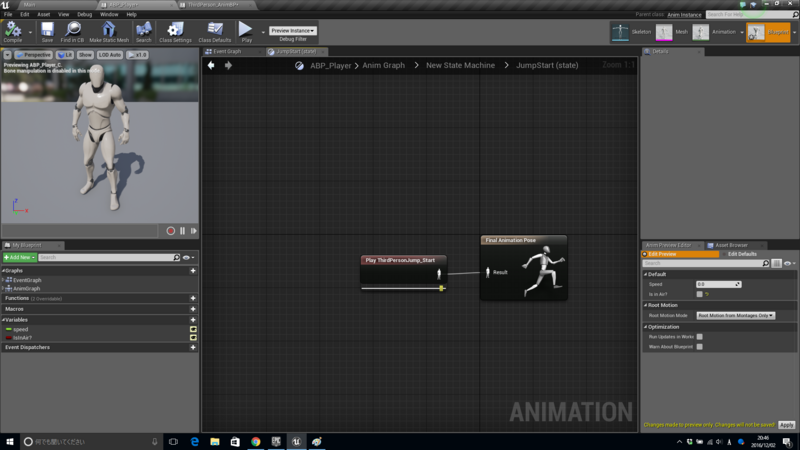Open Epic Games Launcher from taskbar
Viewport: 800px width, 450px height.
pos(276,442)
